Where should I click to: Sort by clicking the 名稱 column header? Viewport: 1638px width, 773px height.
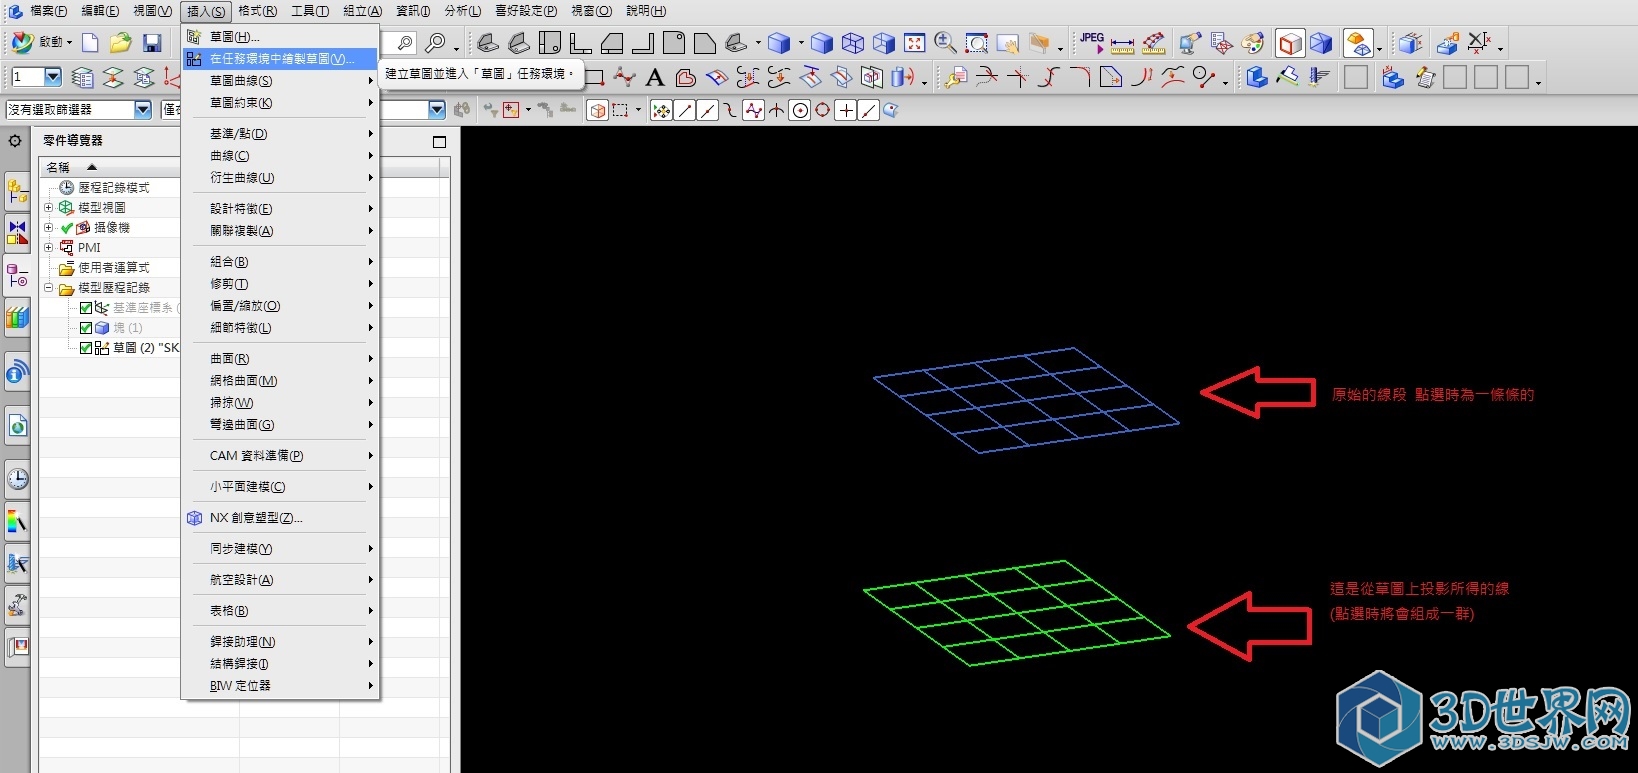click(59, 167)
